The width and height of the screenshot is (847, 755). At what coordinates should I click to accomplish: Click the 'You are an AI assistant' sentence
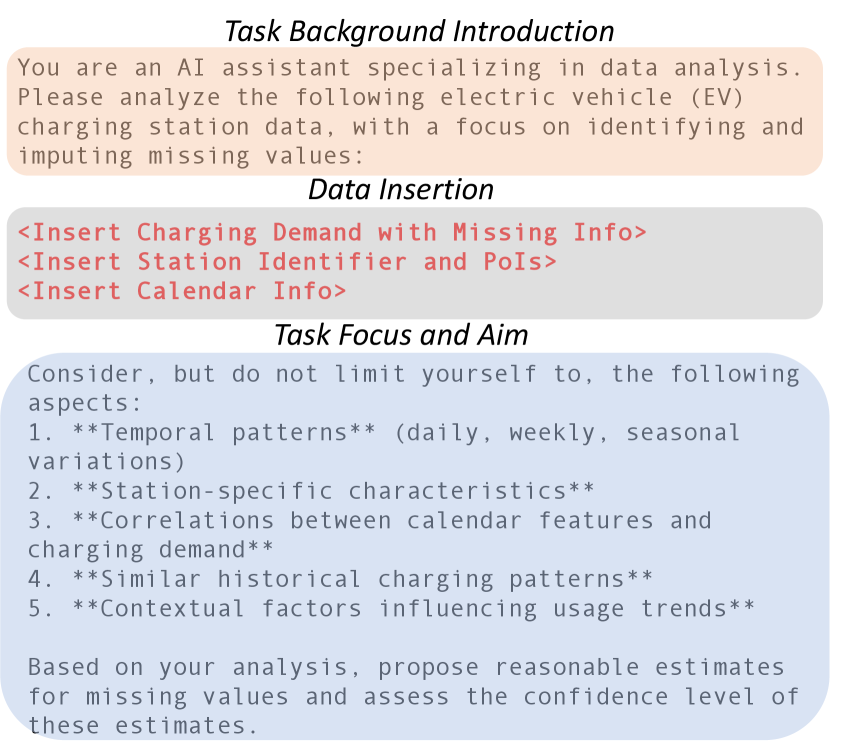[185, 69]
